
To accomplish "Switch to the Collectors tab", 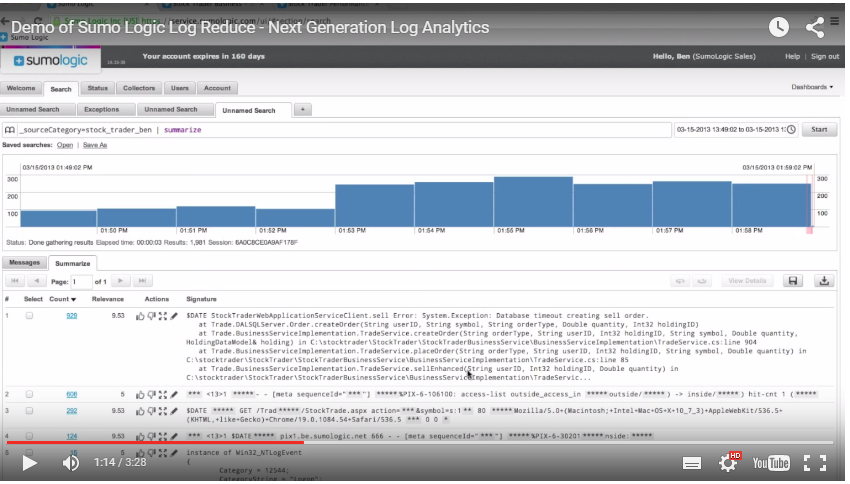I will 139,88.
